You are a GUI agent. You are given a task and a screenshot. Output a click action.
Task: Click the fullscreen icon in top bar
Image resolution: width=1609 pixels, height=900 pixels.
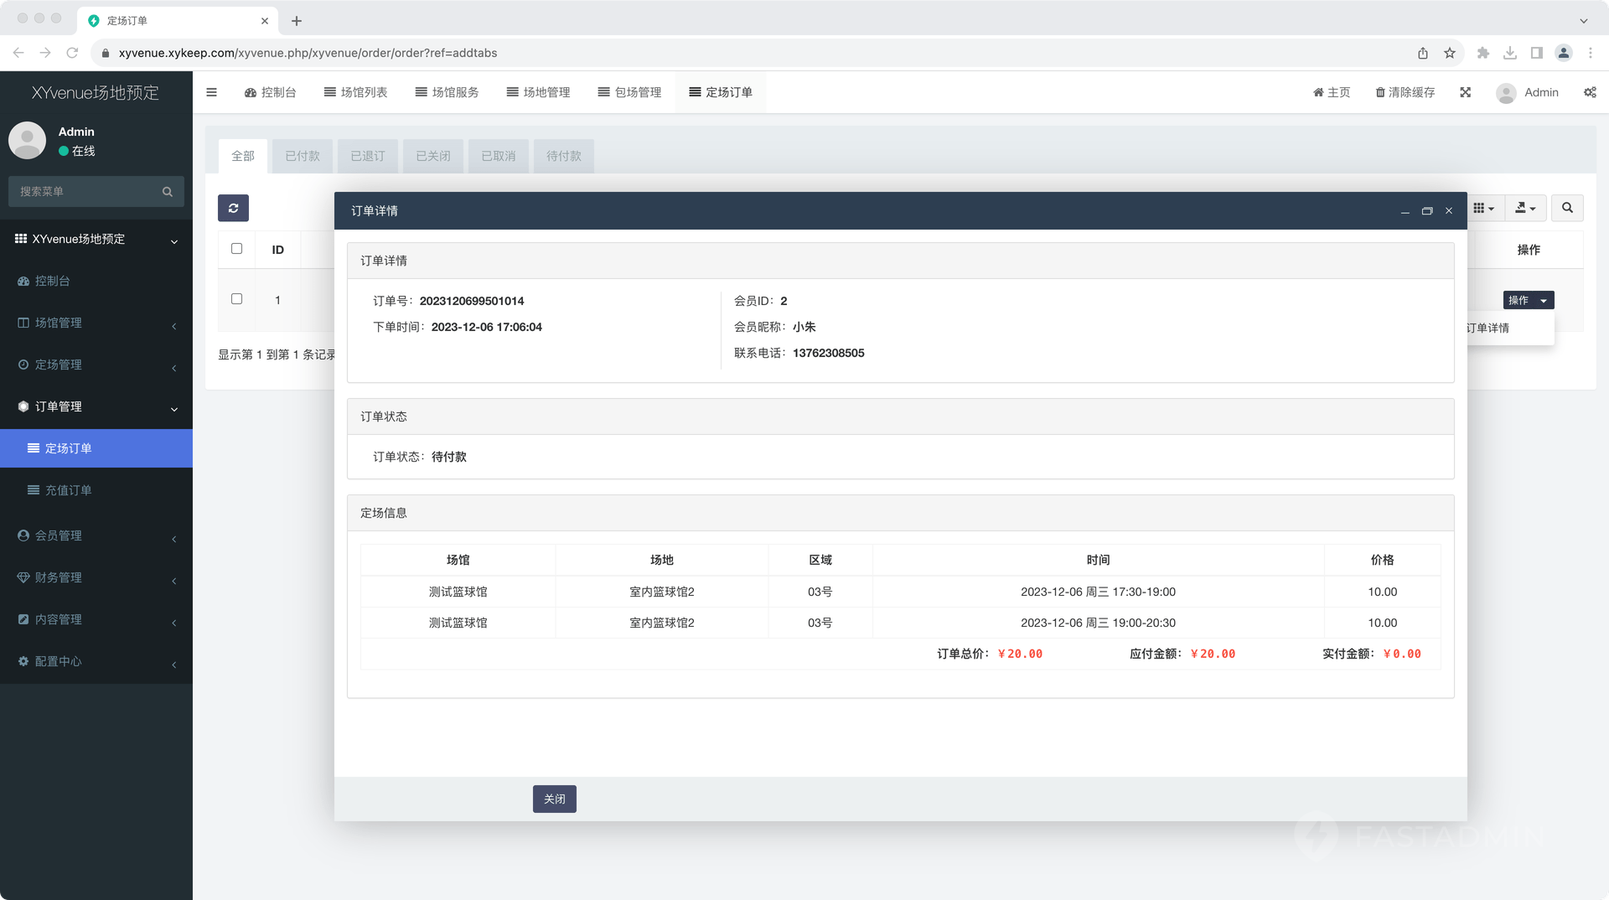pos(1465,92)
